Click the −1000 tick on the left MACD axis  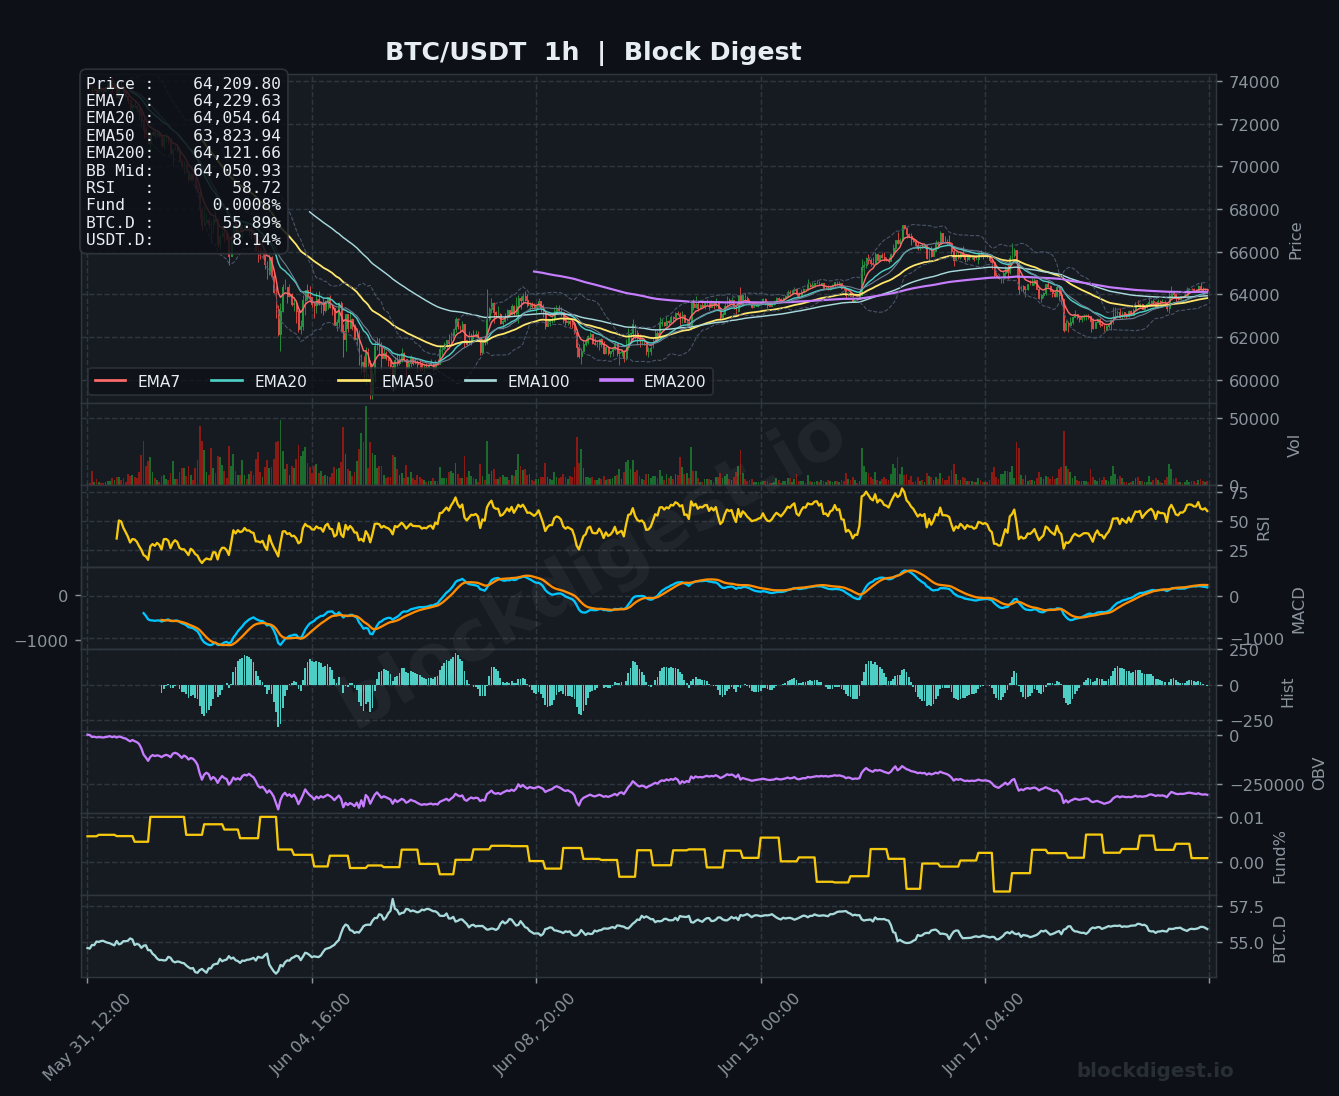click(42, 641)
